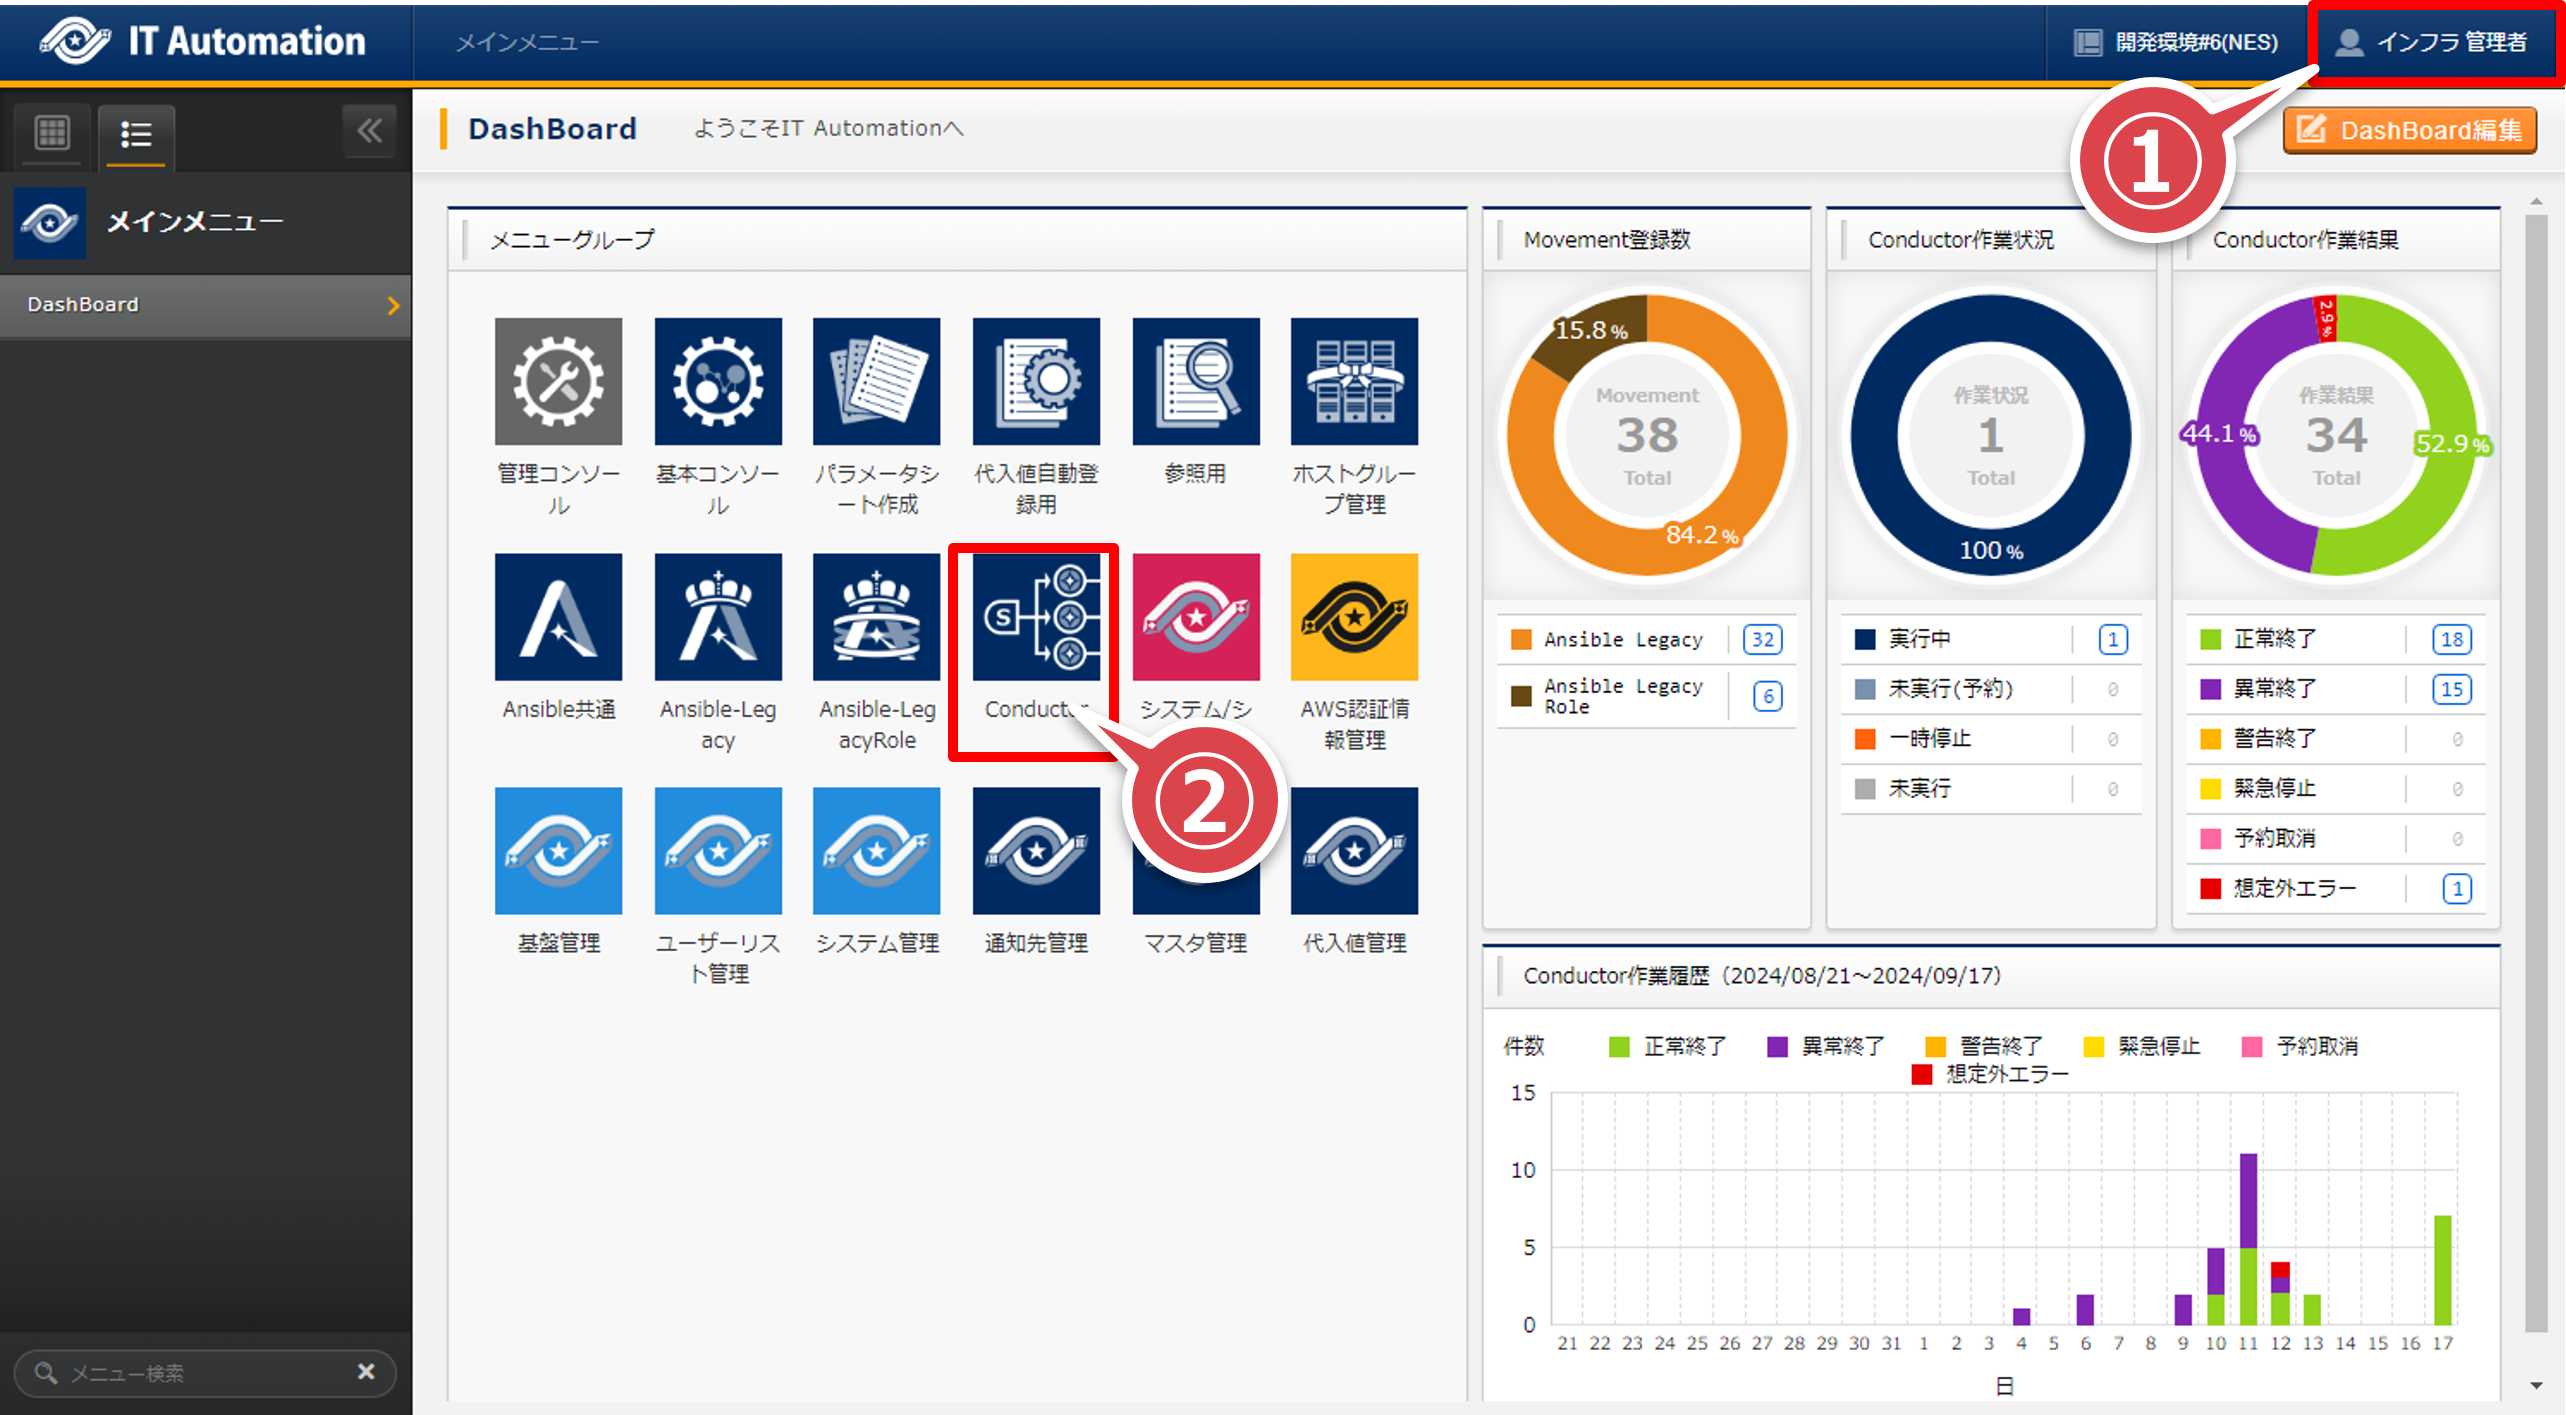
Task: Switch sidebar to grid view mode
Action: pos(52,132)
